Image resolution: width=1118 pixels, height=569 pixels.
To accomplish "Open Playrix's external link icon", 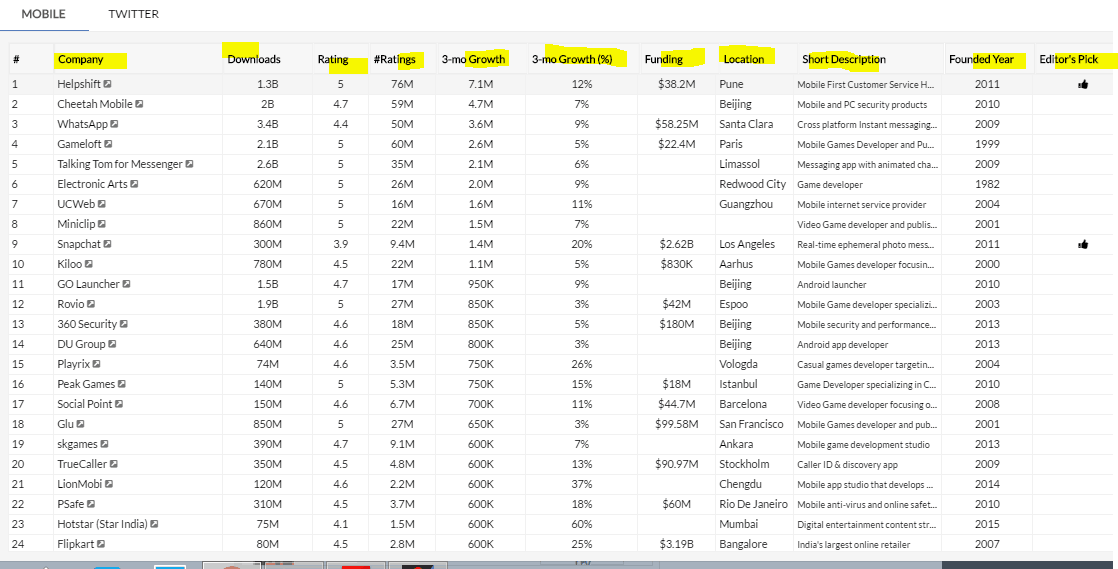I will pyautogui.click(x=98, y=364).
